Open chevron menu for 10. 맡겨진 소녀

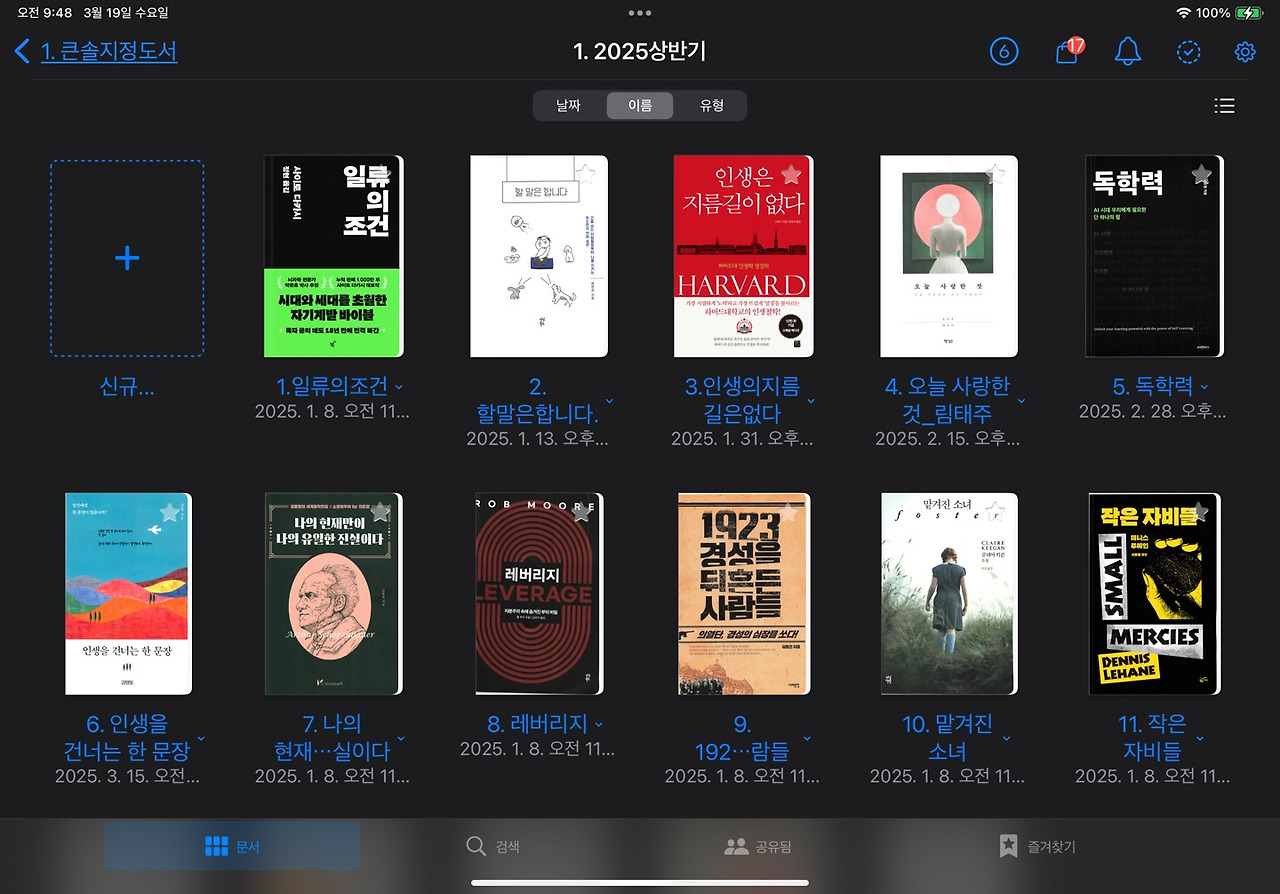pyautogui.click(x=1006, y=739)
